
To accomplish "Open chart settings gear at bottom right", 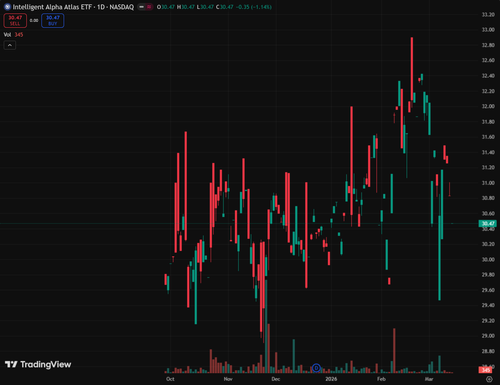I will pos(489,379).
